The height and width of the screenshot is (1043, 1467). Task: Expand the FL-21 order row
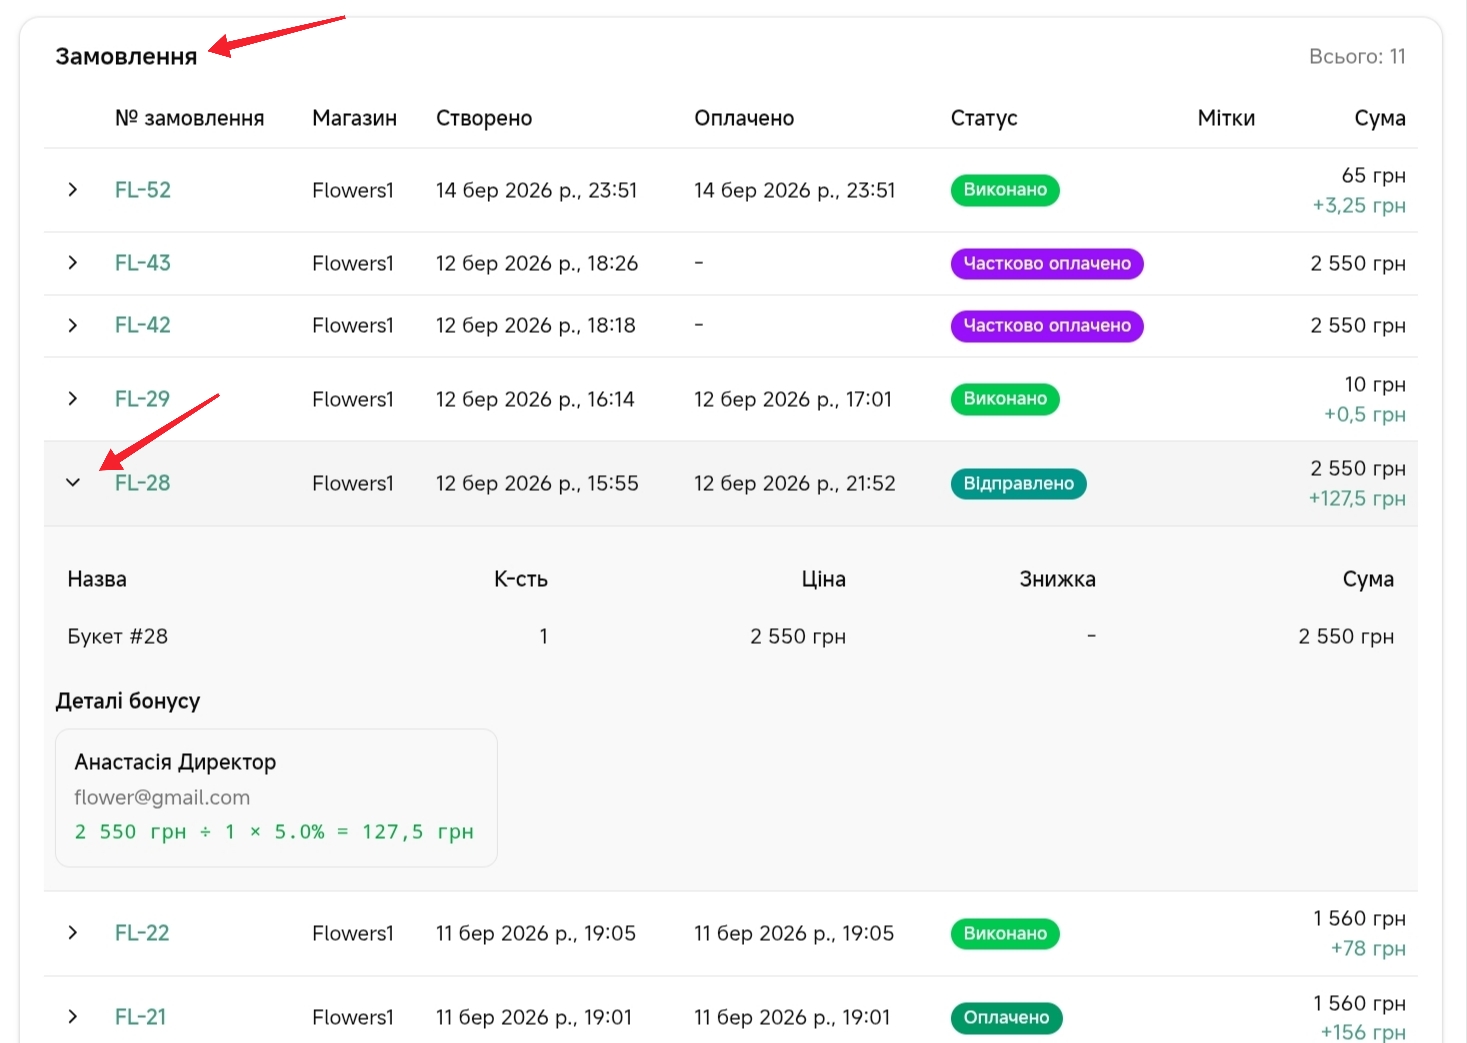point(72,1017)
